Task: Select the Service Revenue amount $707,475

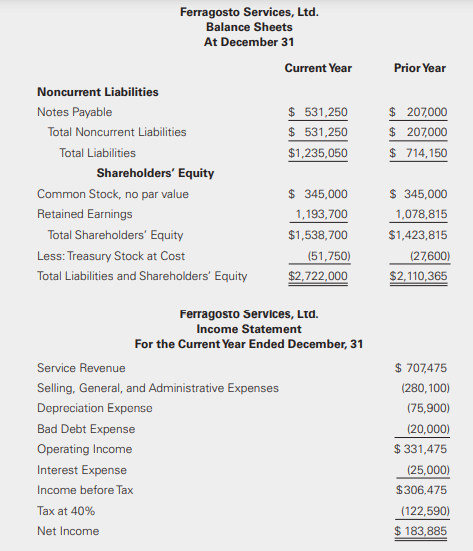Action: [x=421, y=368]
